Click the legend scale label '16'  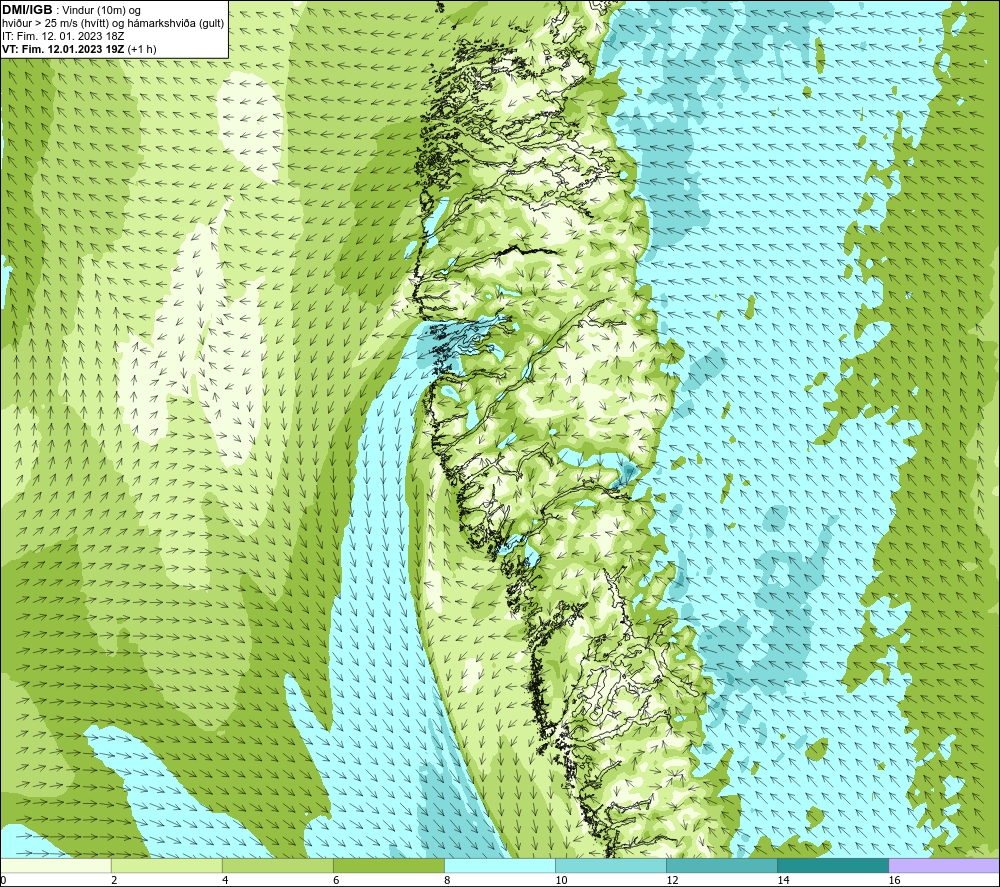coord(894,881)
